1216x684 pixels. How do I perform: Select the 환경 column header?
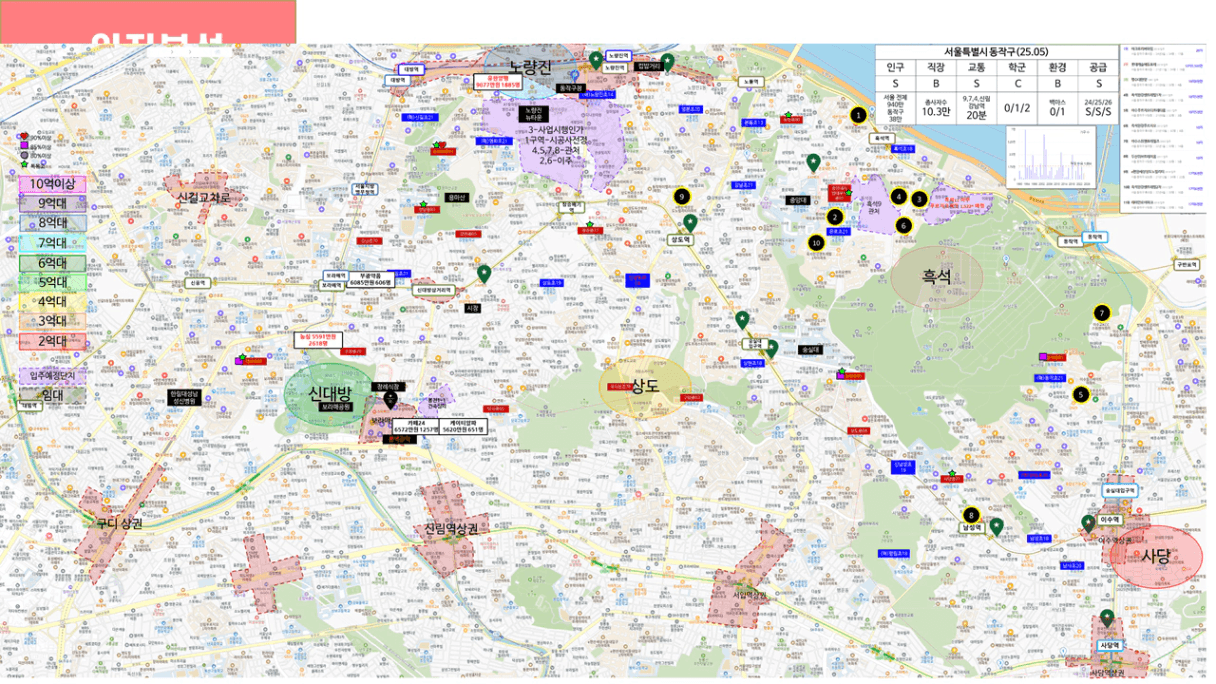(1057, 67)
